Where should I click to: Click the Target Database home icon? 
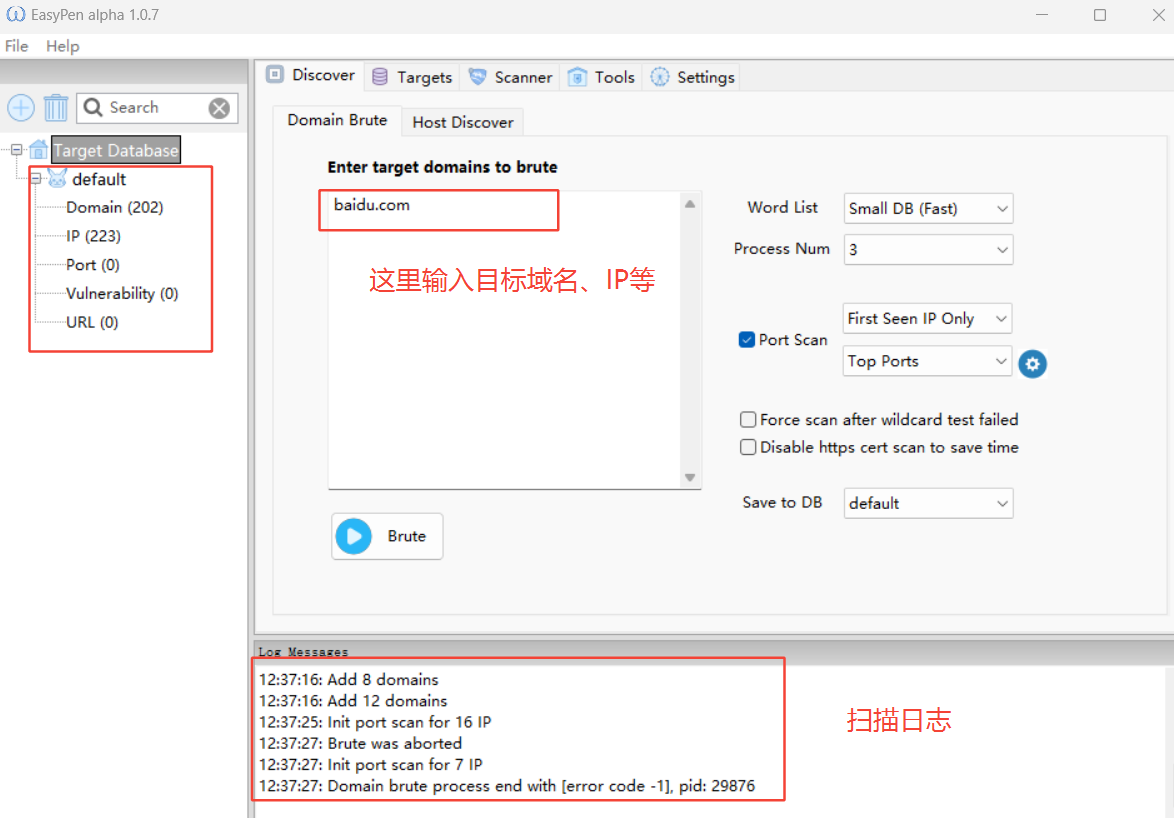(38, 150)
